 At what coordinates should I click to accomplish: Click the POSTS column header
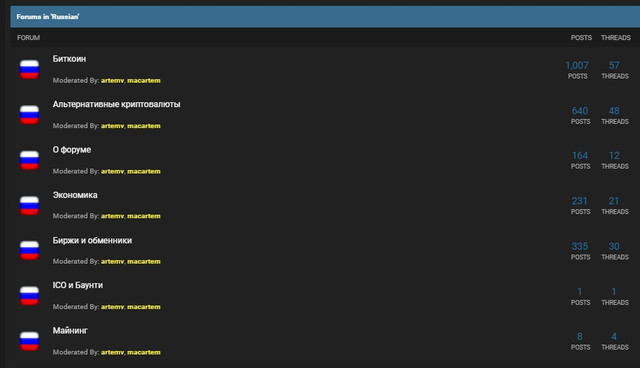pyautogui.click(x=581, y=38)
